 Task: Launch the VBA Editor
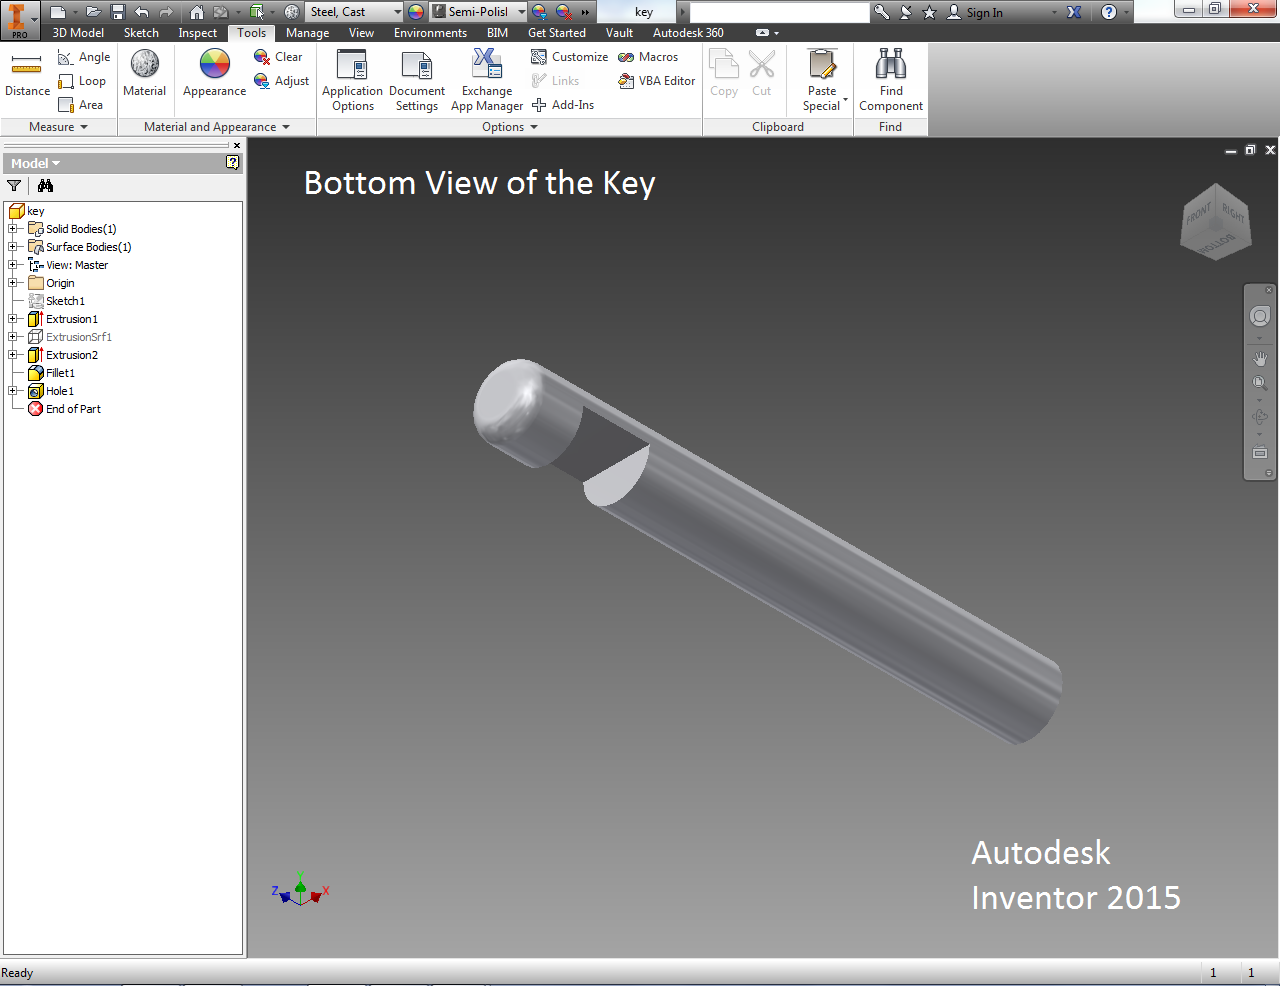click(x=657, y=81)
